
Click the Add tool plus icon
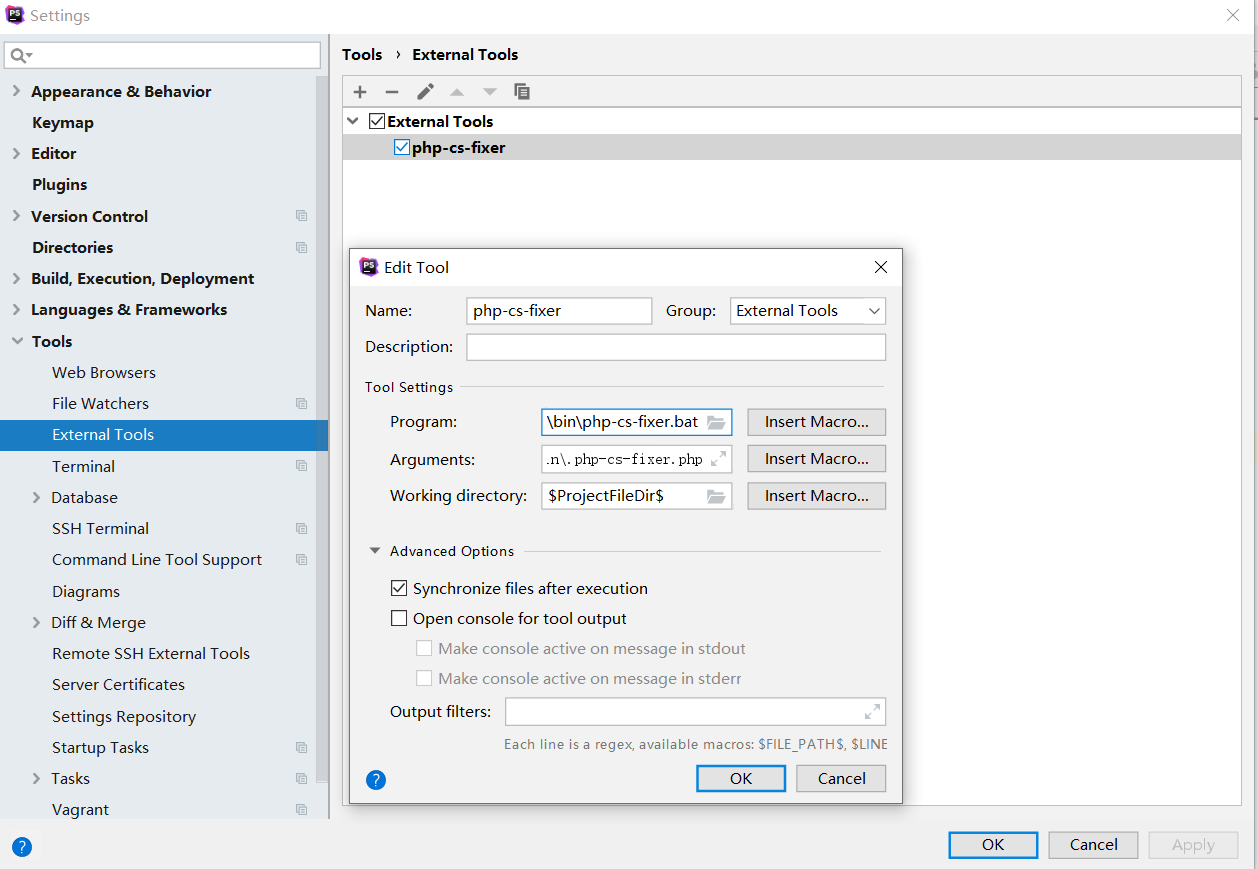pos(360,92)
